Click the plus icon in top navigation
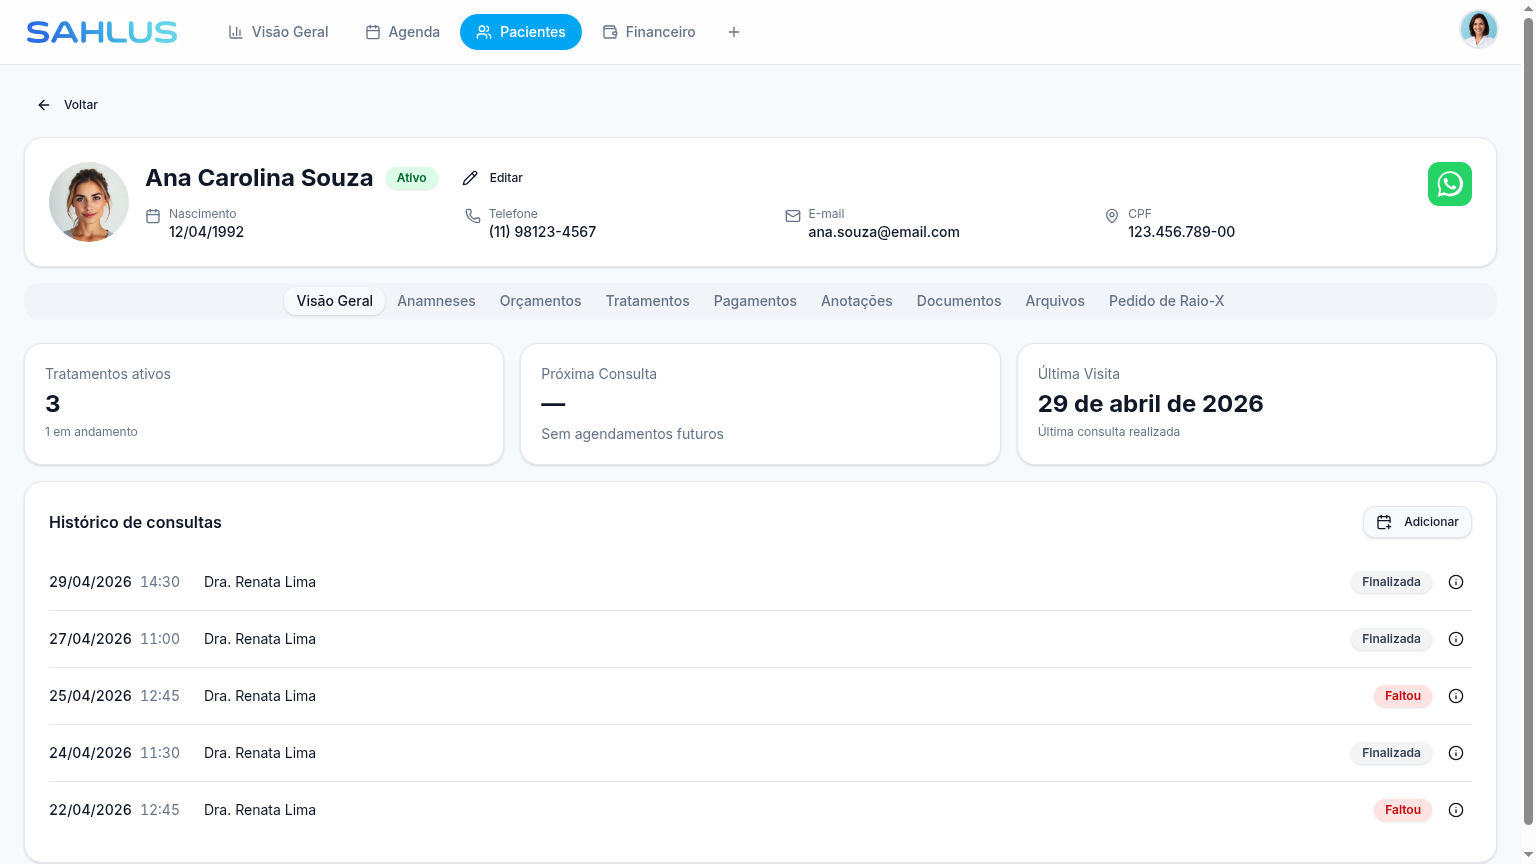1536x864 pixels. (734, 32)
